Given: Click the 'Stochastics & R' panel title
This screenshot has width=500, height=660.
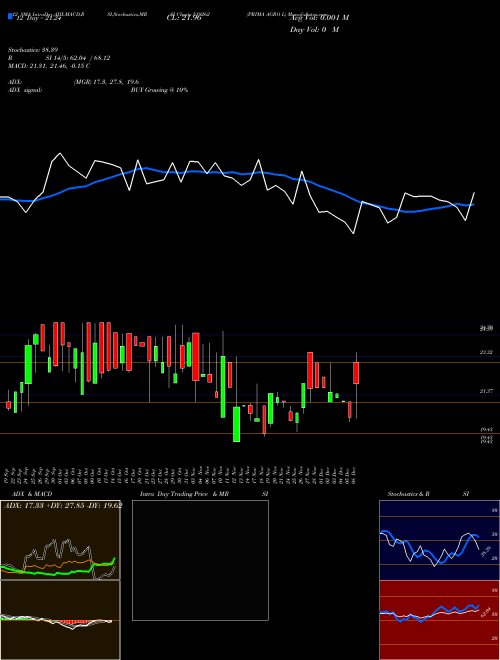Looking at the screenshot, I should (x=408, y=494).
